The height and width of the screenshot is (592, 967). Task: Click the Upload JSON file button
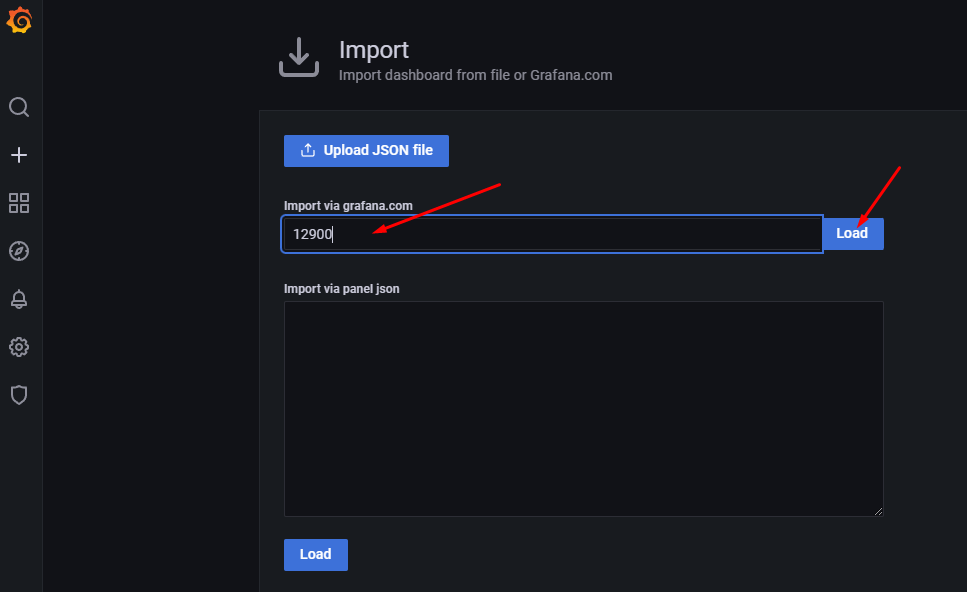(x=366, y=150)
